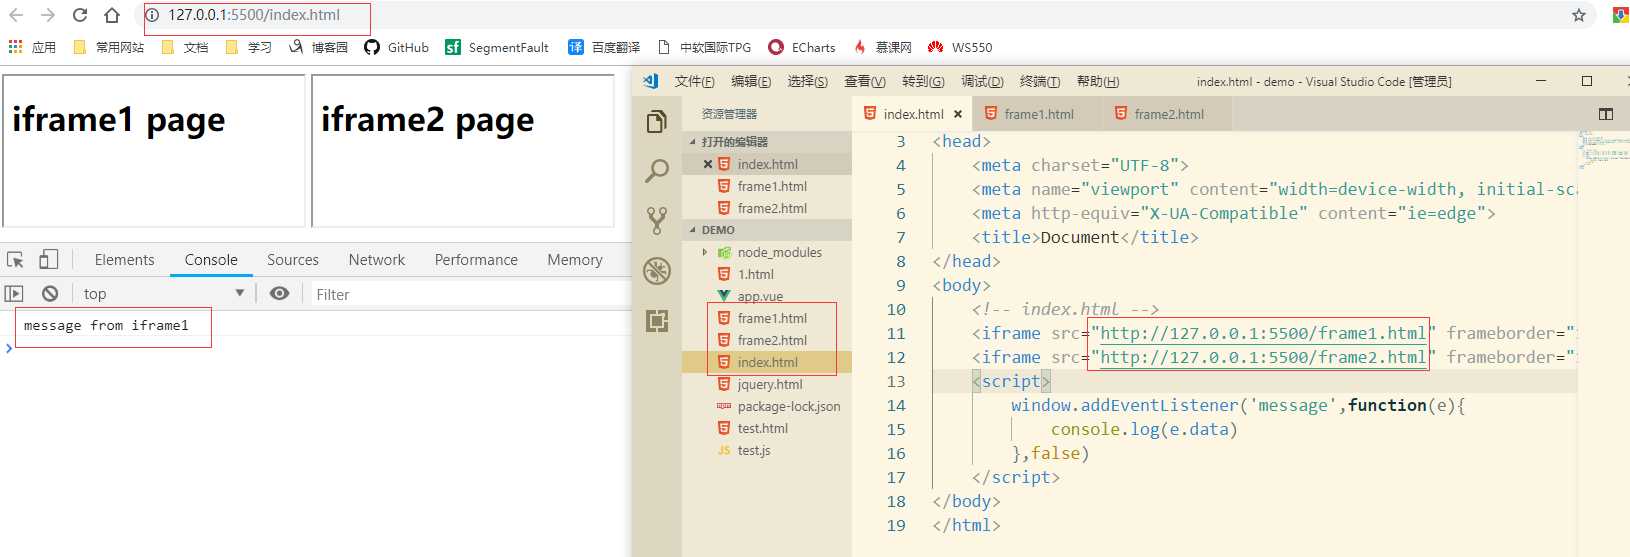Click the browser forward arrow
The width and height of the screenshot is (1630, 557).
(48, 15)
